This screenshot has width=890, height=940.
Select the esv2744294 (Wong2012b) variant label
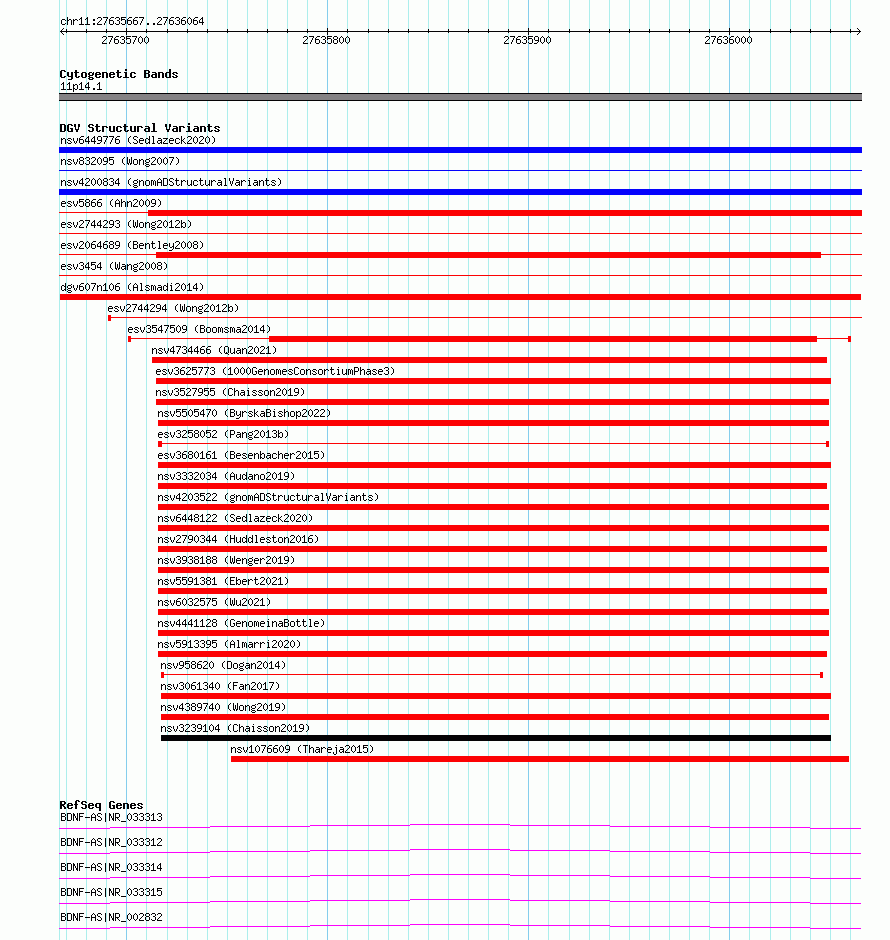point(173,308)
